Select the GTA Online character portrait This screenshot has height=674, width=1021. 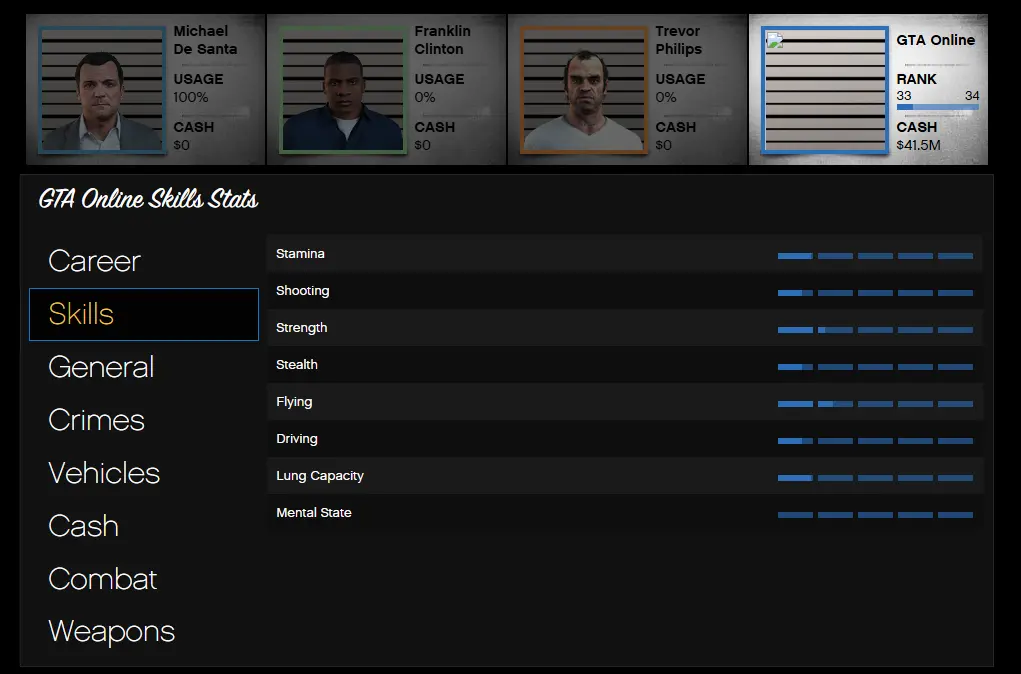825,90
